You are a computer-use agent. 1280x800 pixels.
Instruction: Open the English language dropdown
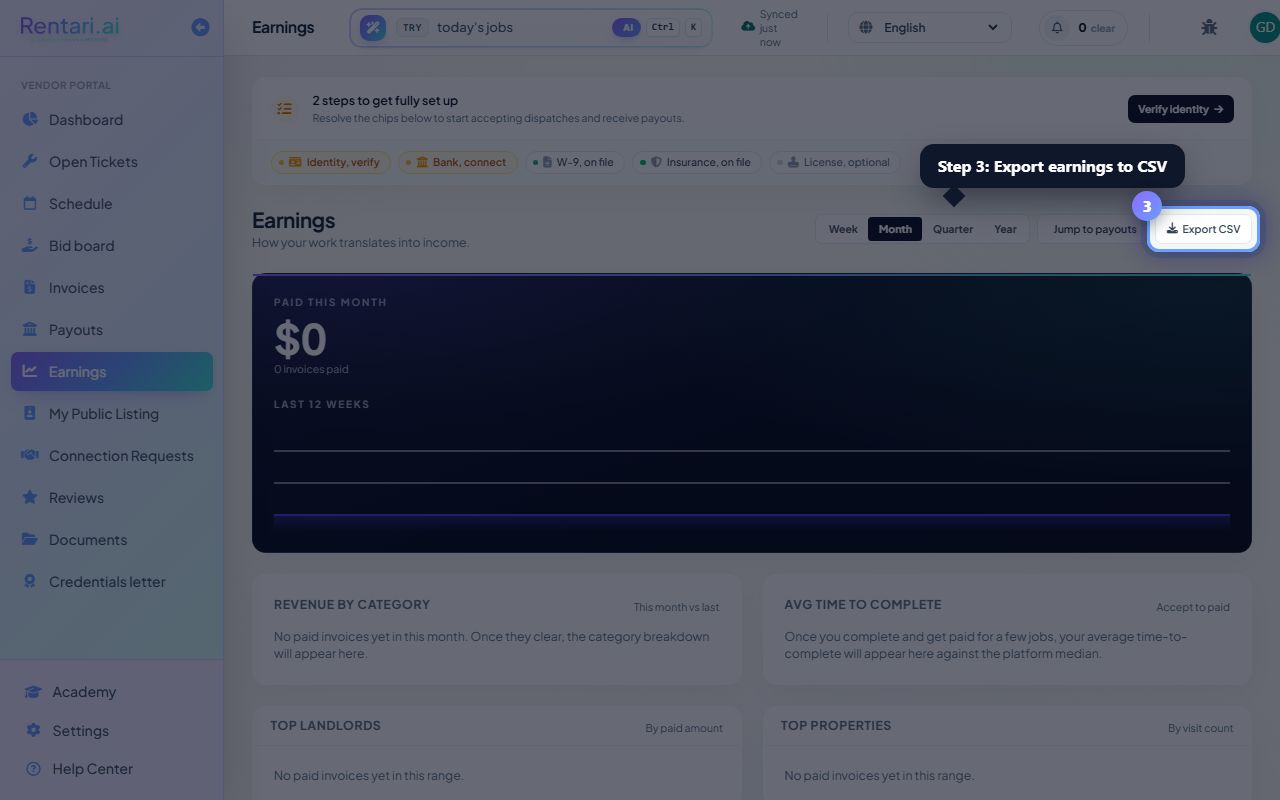(929, 27)
